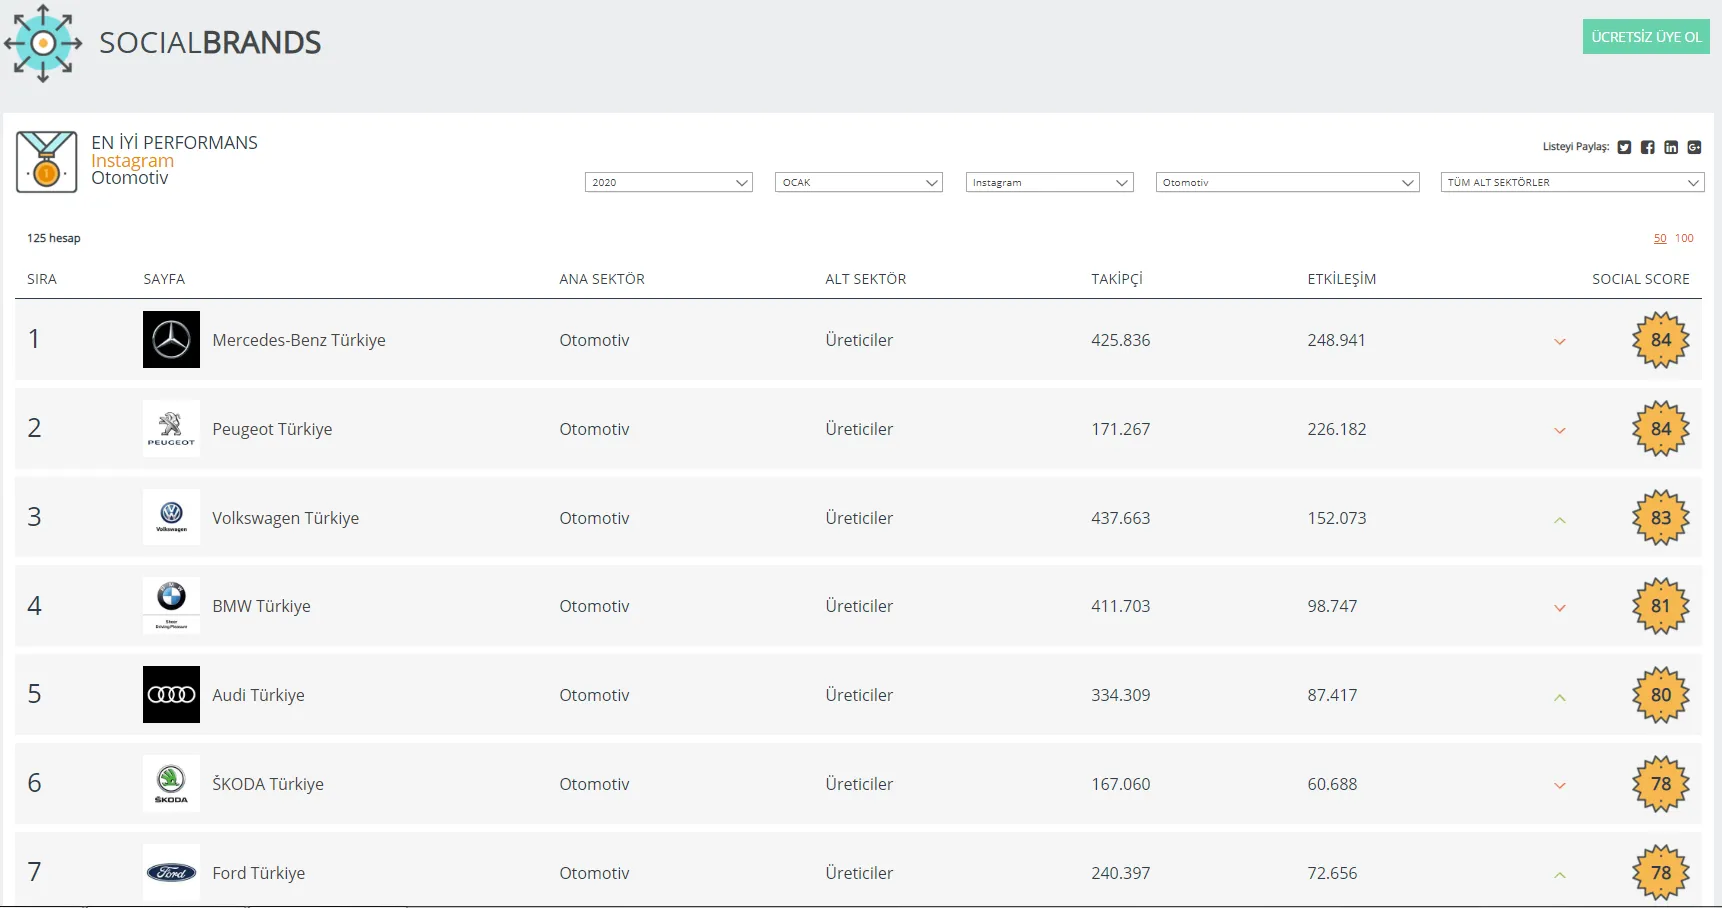Click the ETKİLEŞİM column header

pos(1342,279)
